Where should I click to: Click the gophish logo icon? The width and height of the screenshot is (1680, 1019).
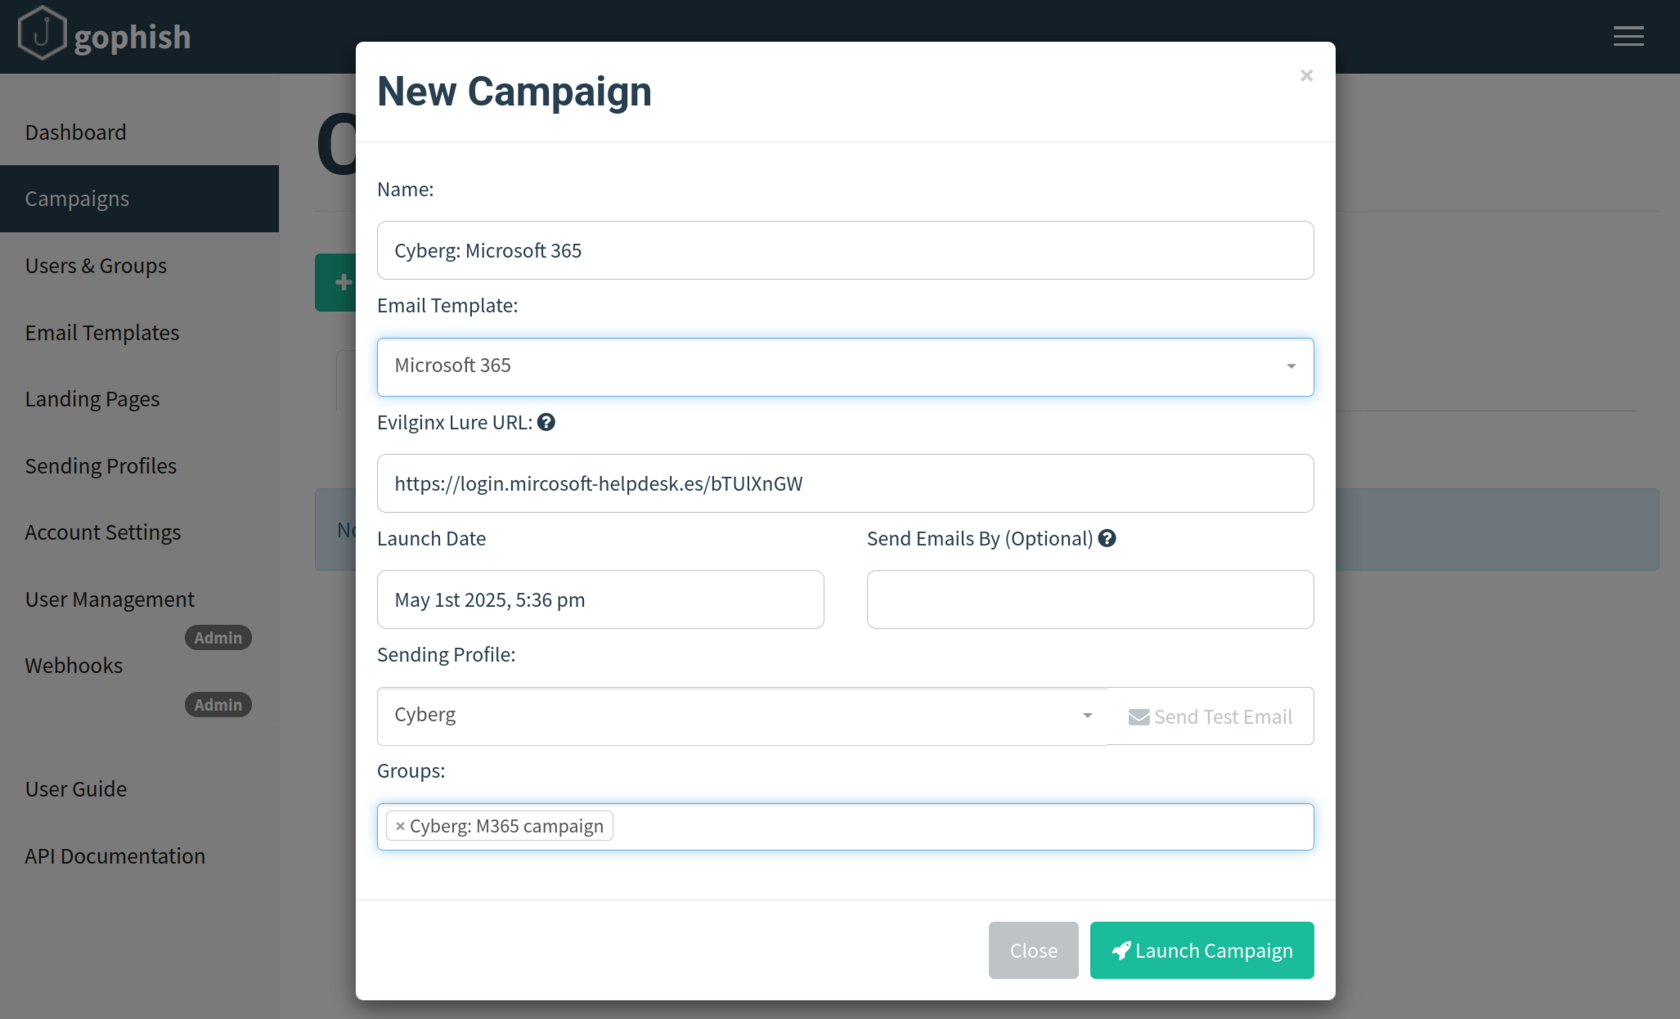(x=41, y=33)
